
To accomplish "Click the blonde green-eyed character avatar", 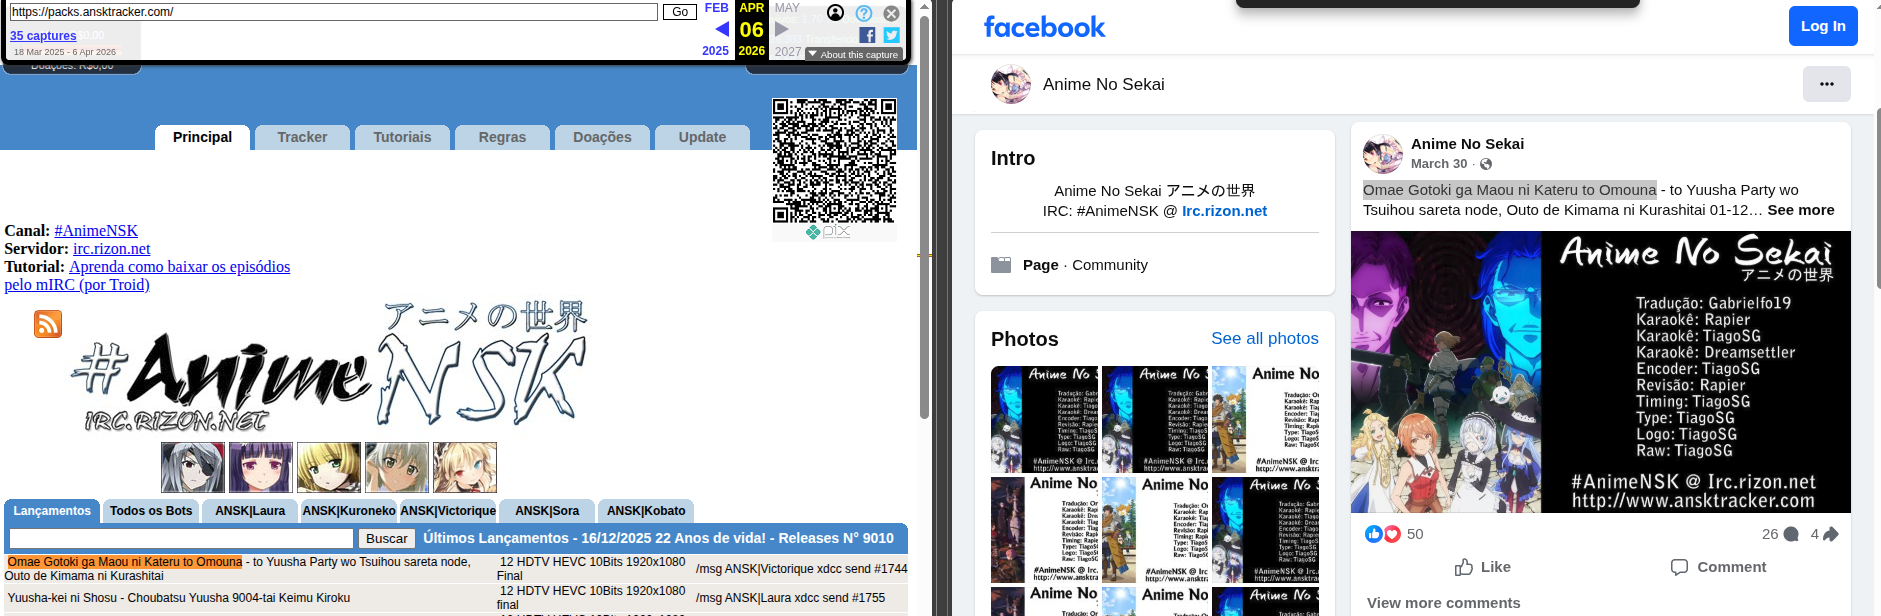I will click(329, 467).
